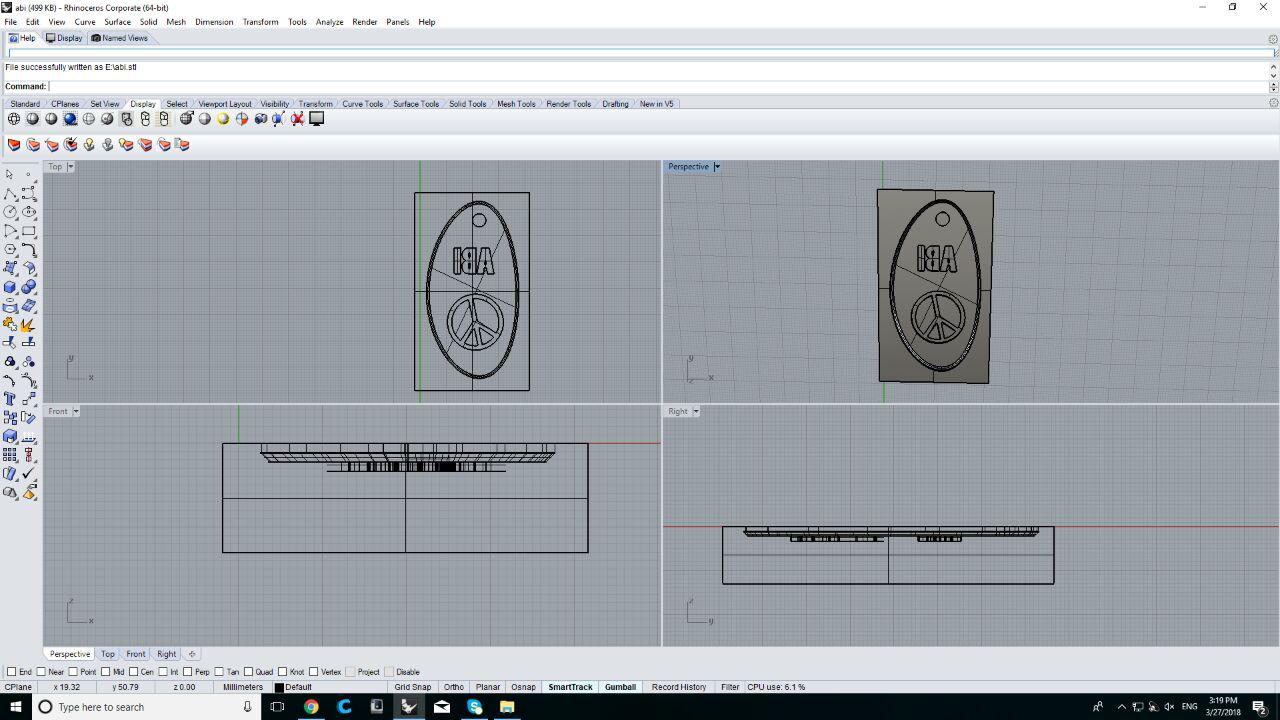Screen dimensions: 1280x720
Task: Open the Top viewport dropdown arrow
Action: 70,167
